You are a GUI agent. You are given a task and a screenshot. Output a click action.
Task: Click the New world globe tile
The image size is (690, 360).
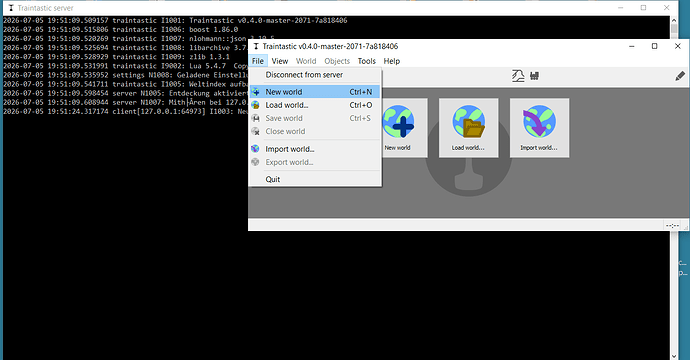tap(398, 128)
